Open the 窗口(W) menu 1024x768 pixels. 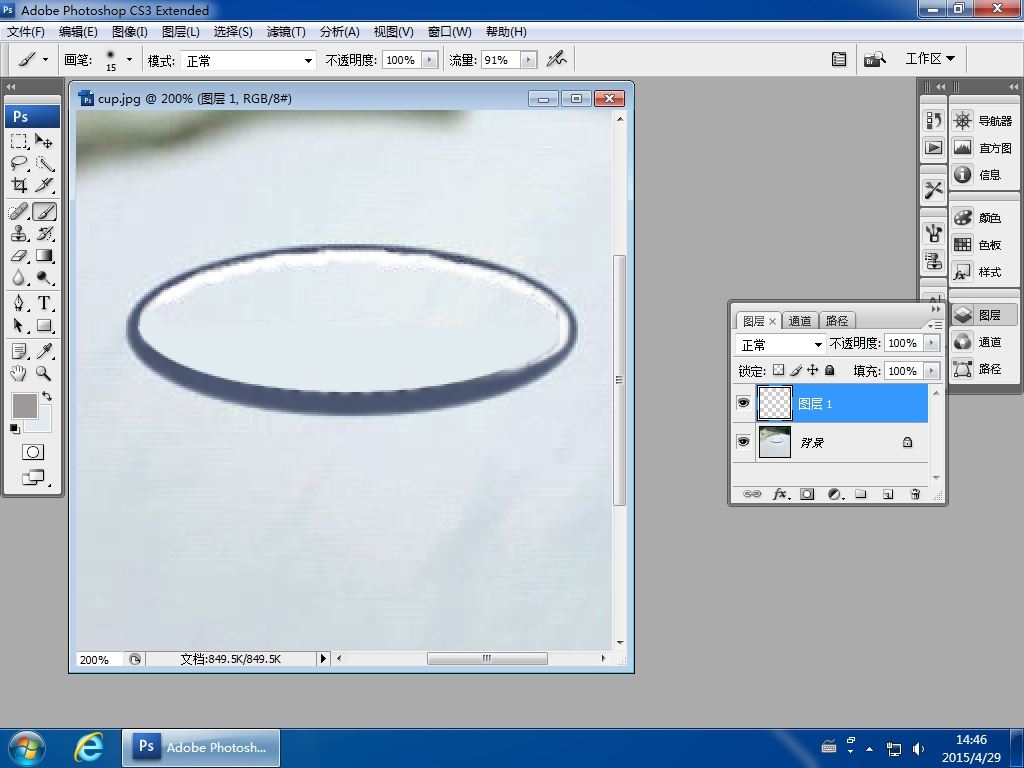(449, 31)
